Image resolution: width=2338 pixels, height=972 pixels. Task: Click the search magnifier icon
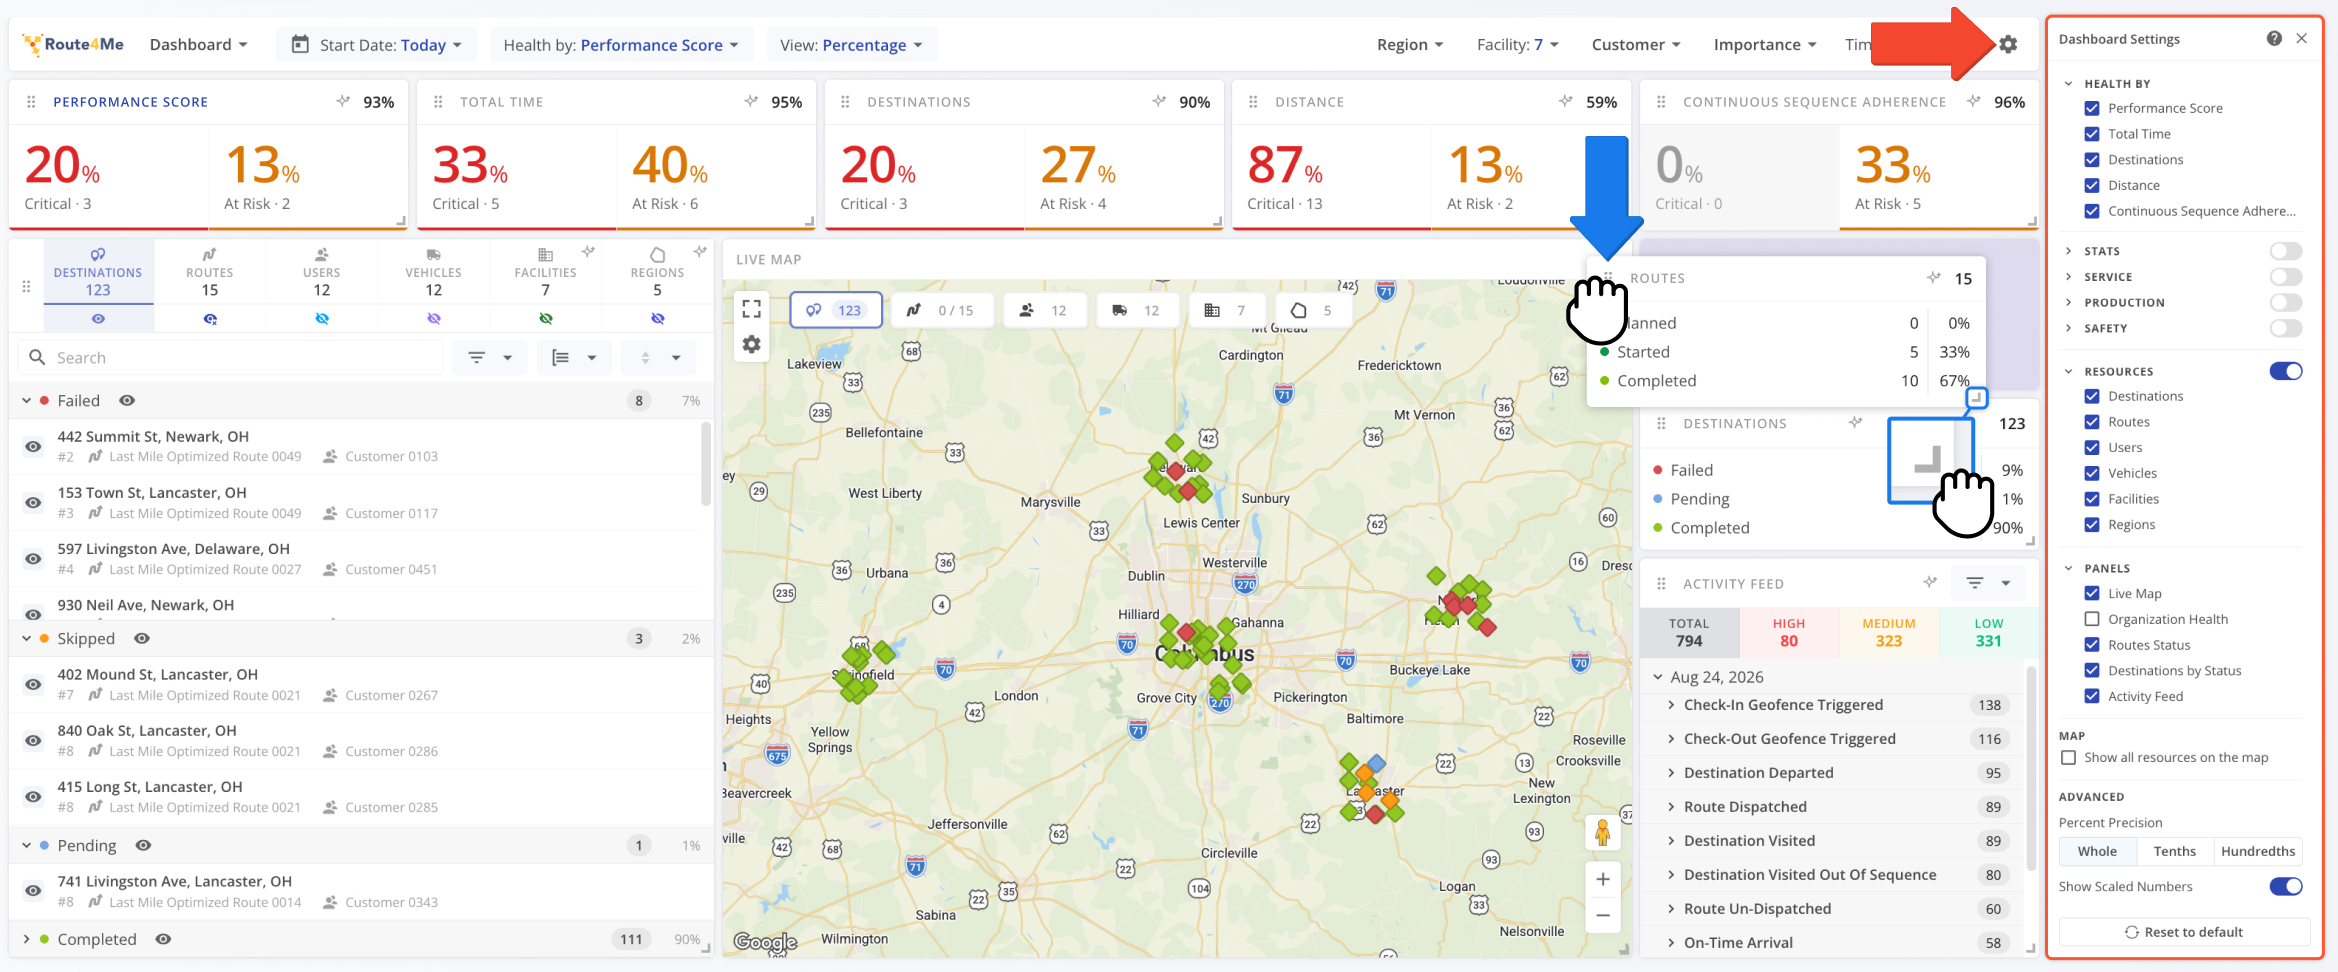pyautogui.click(x=38, y=357)
